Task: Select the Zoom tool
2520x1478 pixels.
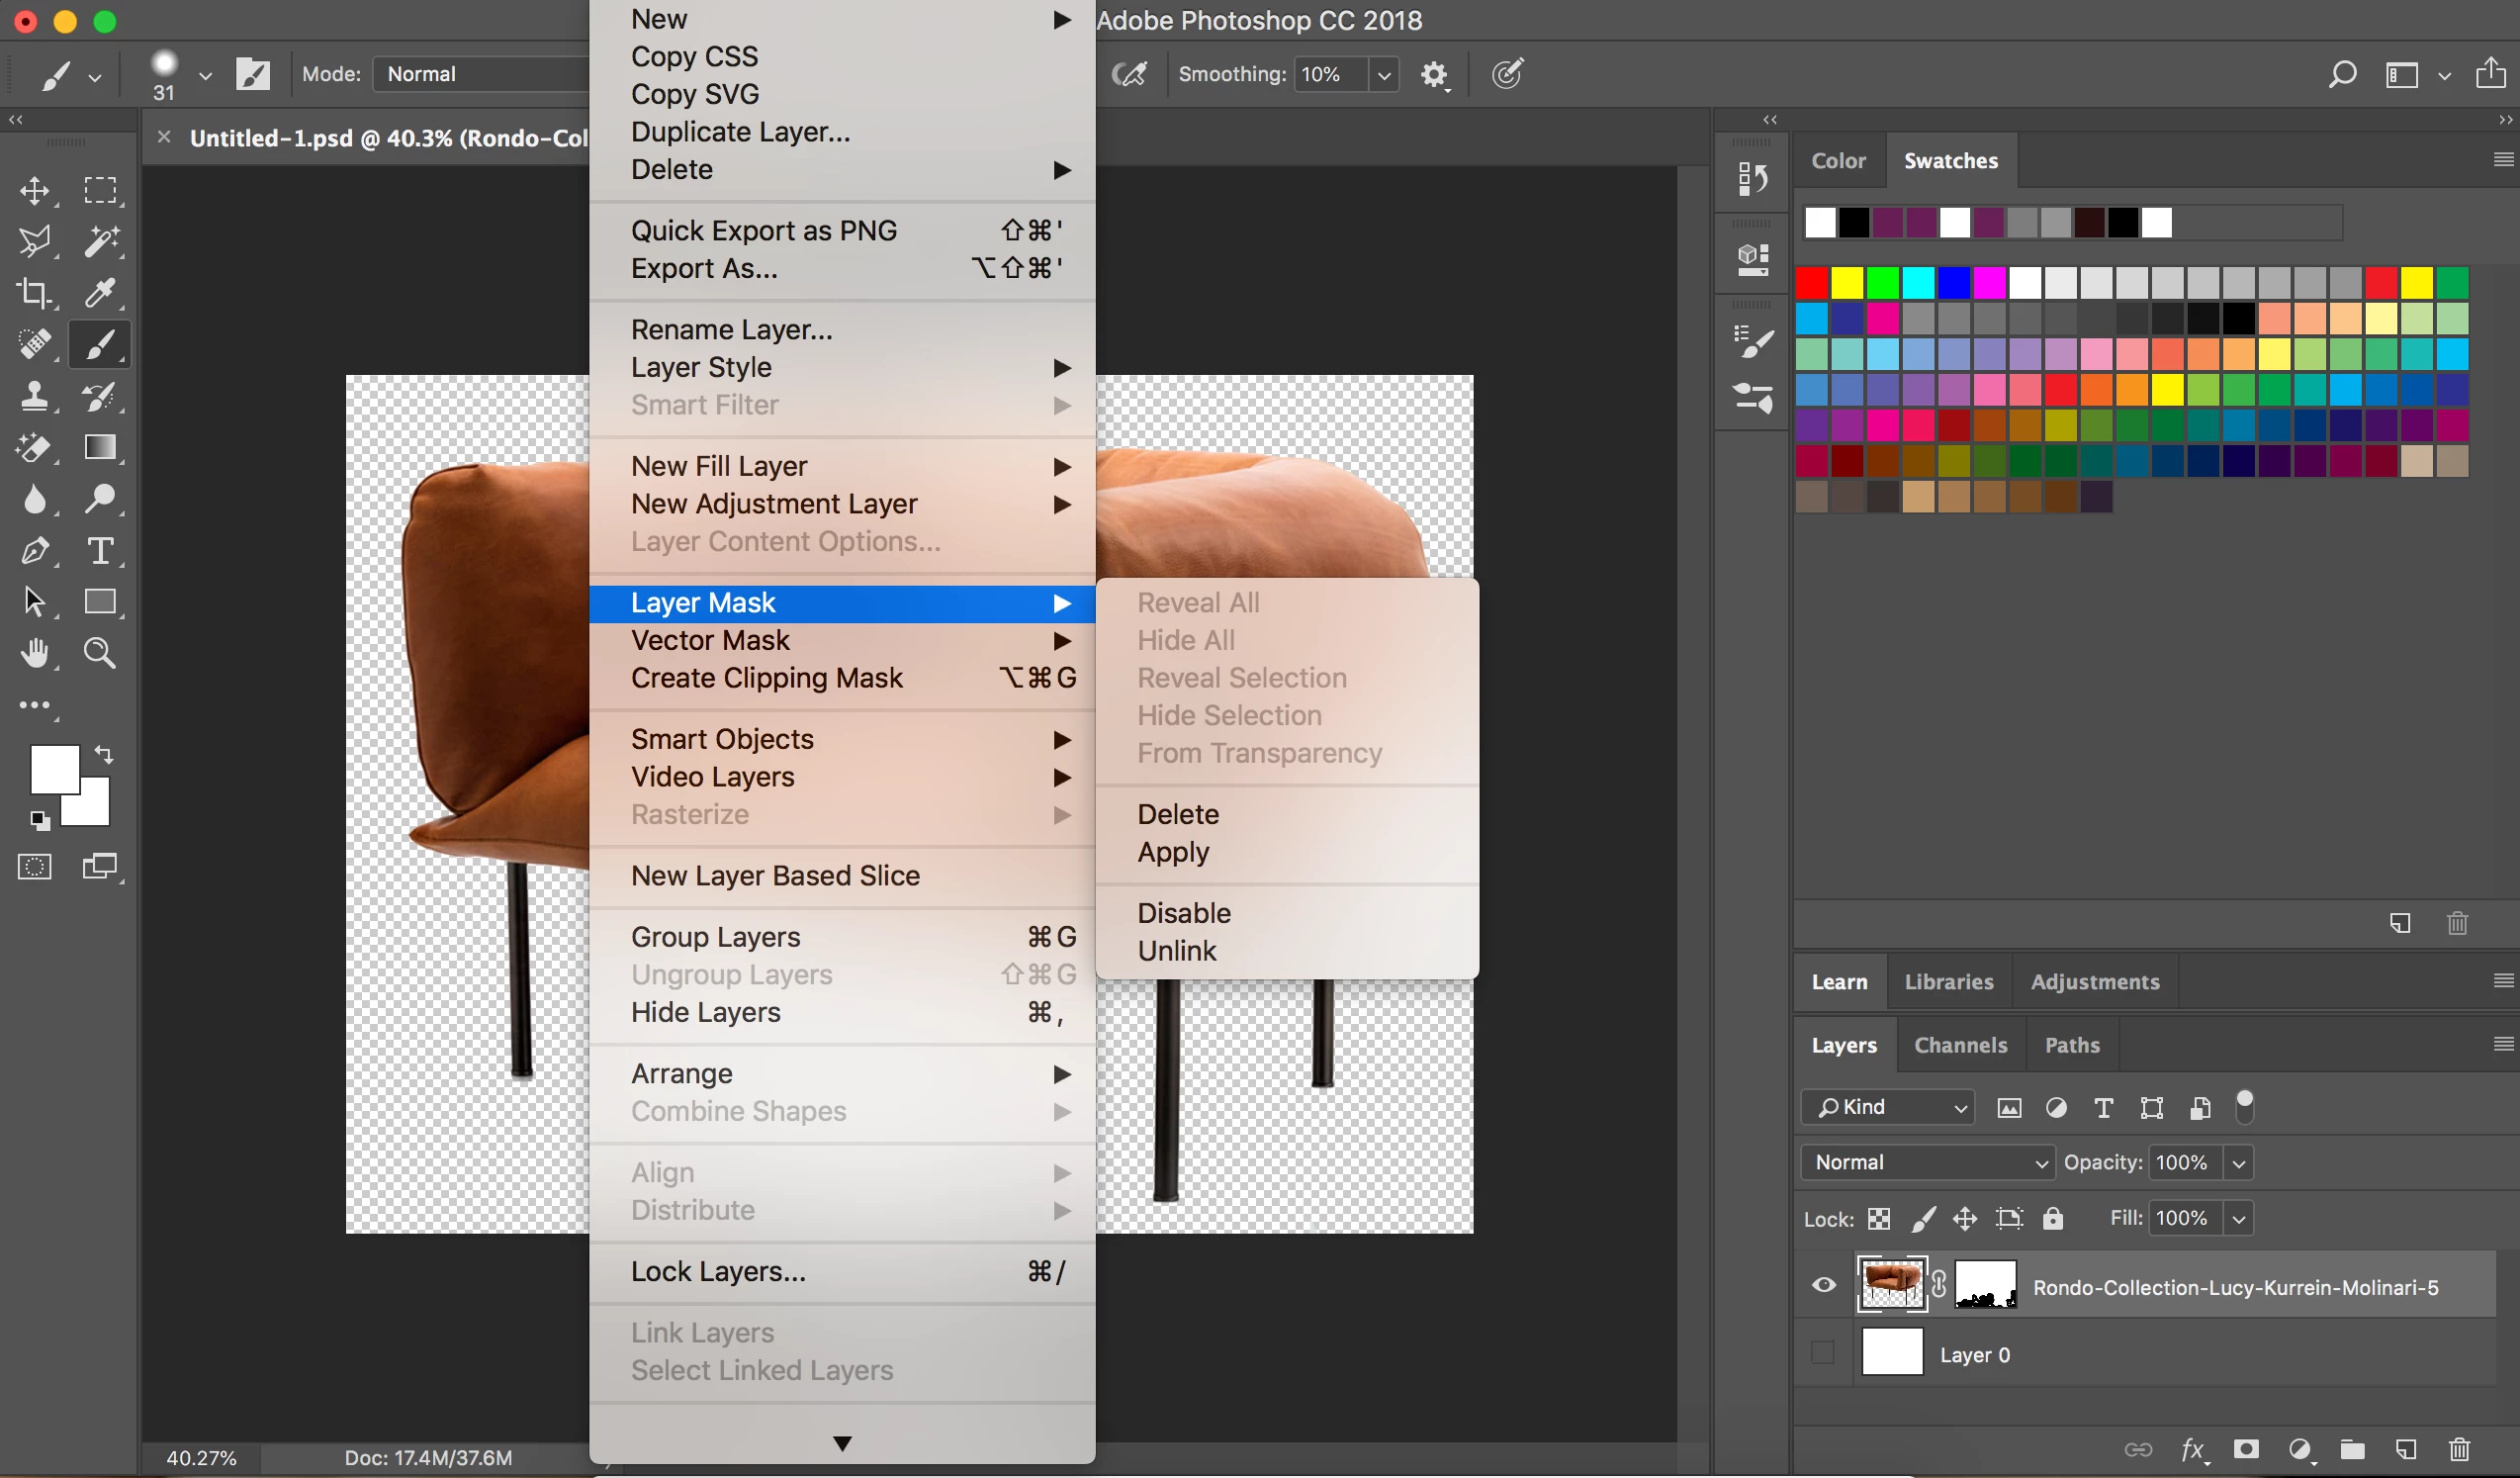Action: [x=100, y=653]
